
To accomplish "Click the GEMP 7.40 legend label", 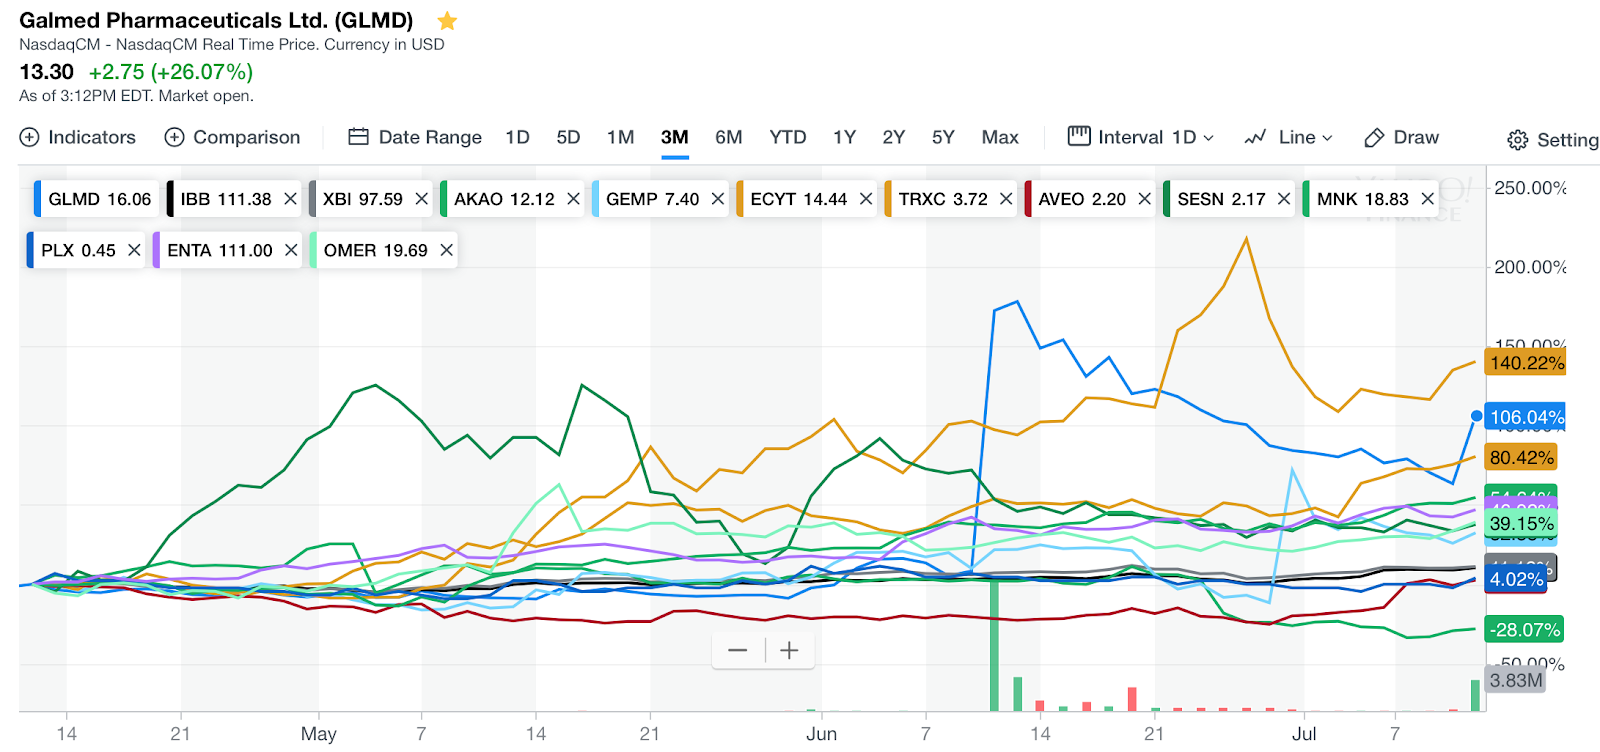I will tap(653, 199).
